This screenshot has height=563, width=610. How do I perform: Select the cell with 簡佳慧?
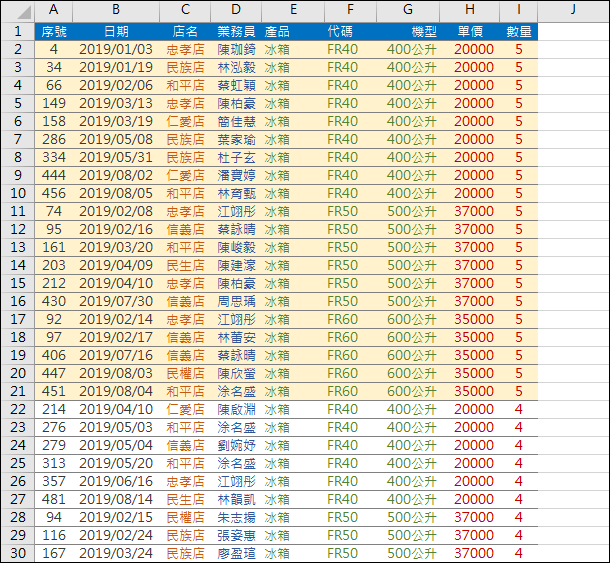[236, 121]
